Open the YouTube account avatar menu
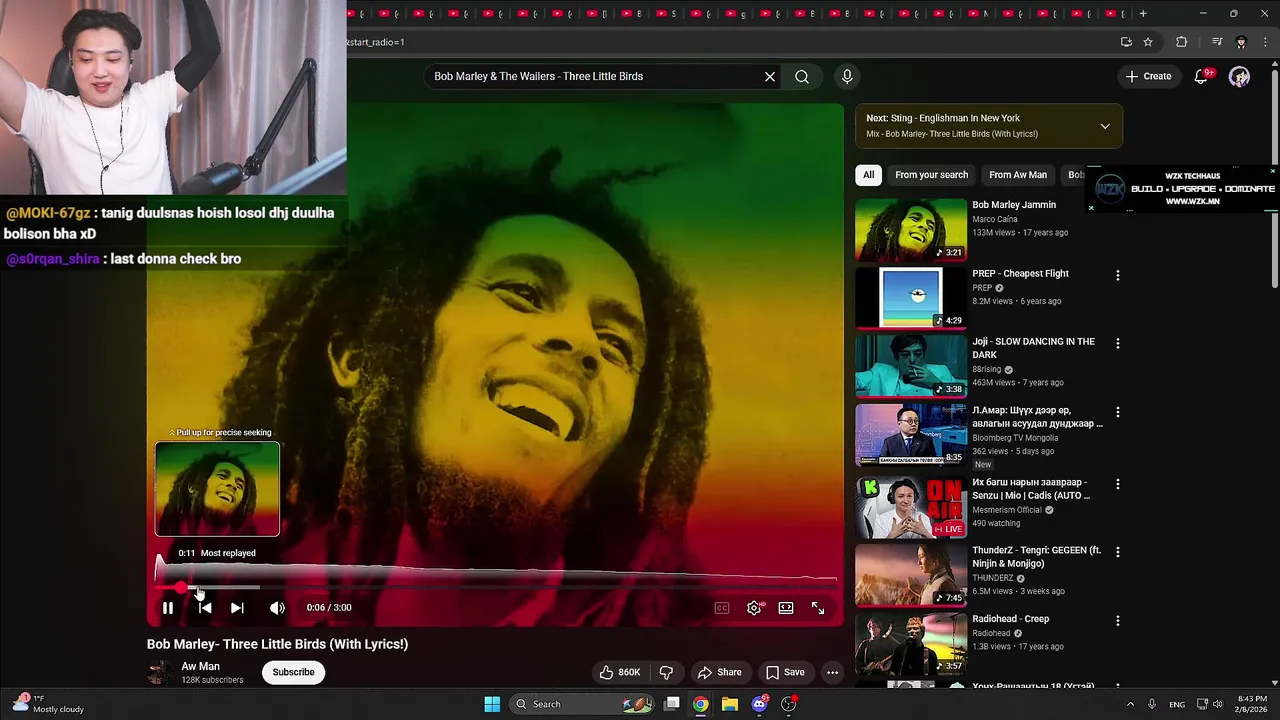Image resolution: width=1280 pixels, height=720 pixels. [1240, 77]
